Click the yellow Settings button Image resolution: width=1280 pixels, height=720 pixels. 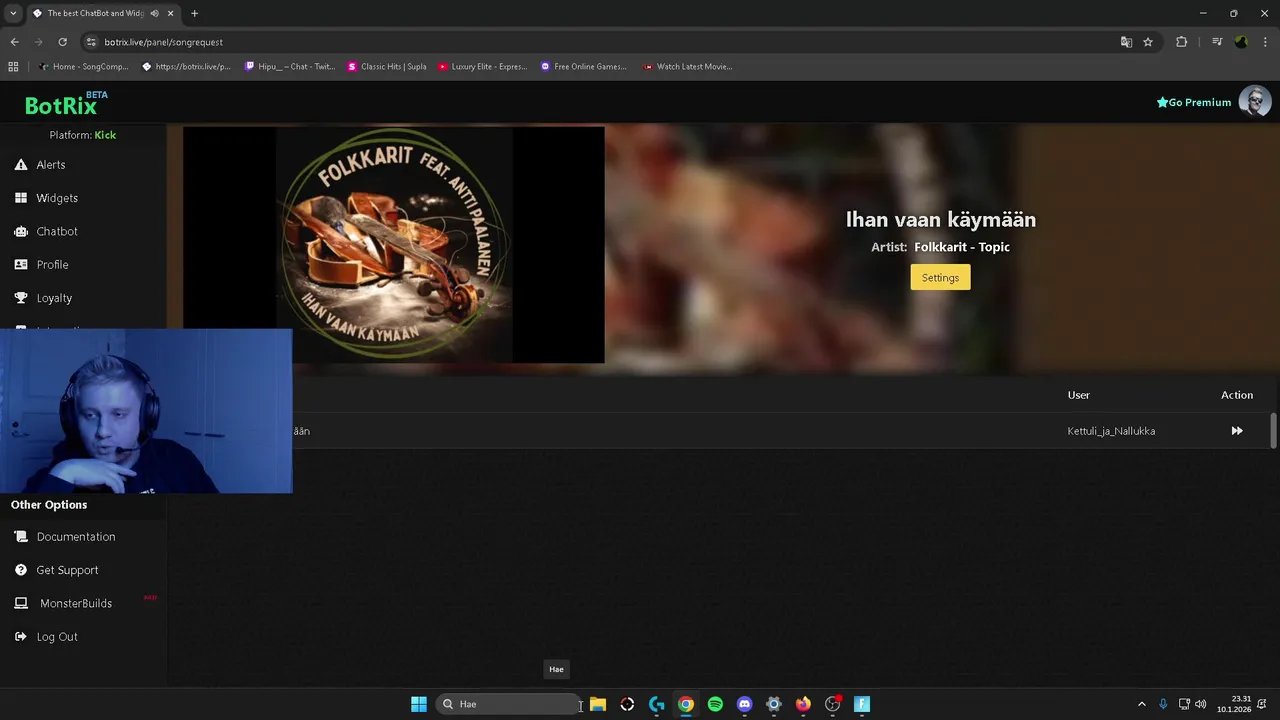940,278
